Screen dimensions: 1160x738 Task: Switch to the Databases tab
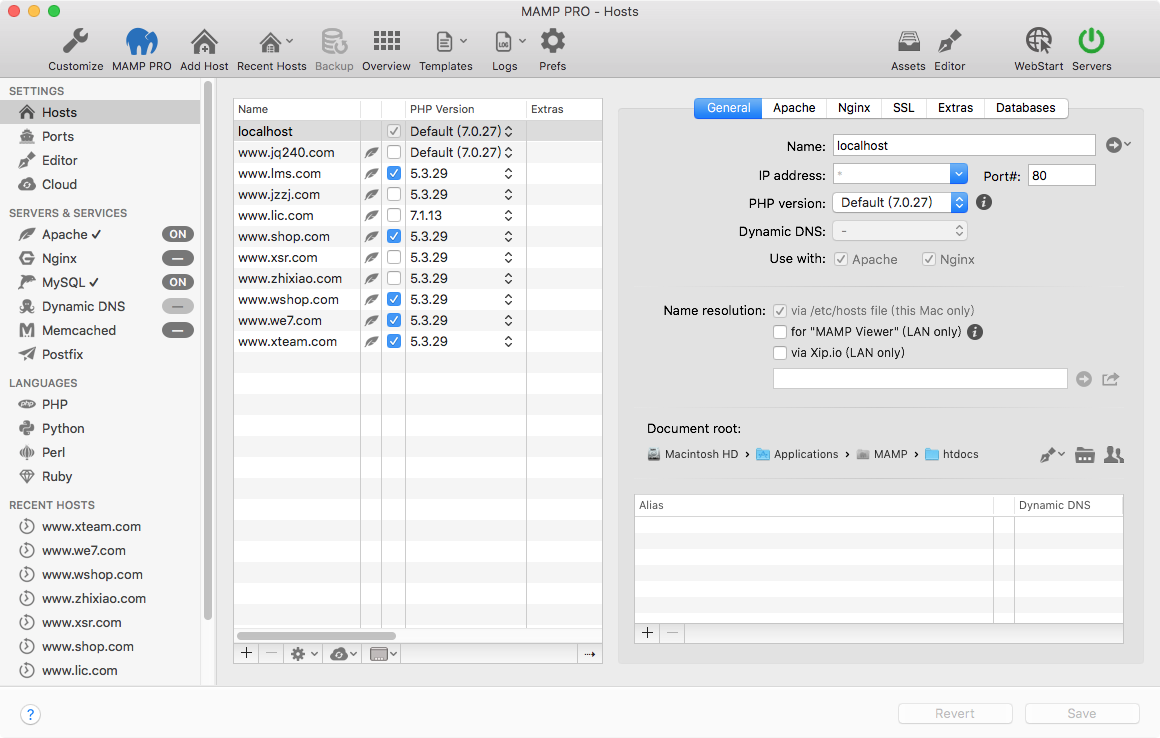click(1025, 108)
